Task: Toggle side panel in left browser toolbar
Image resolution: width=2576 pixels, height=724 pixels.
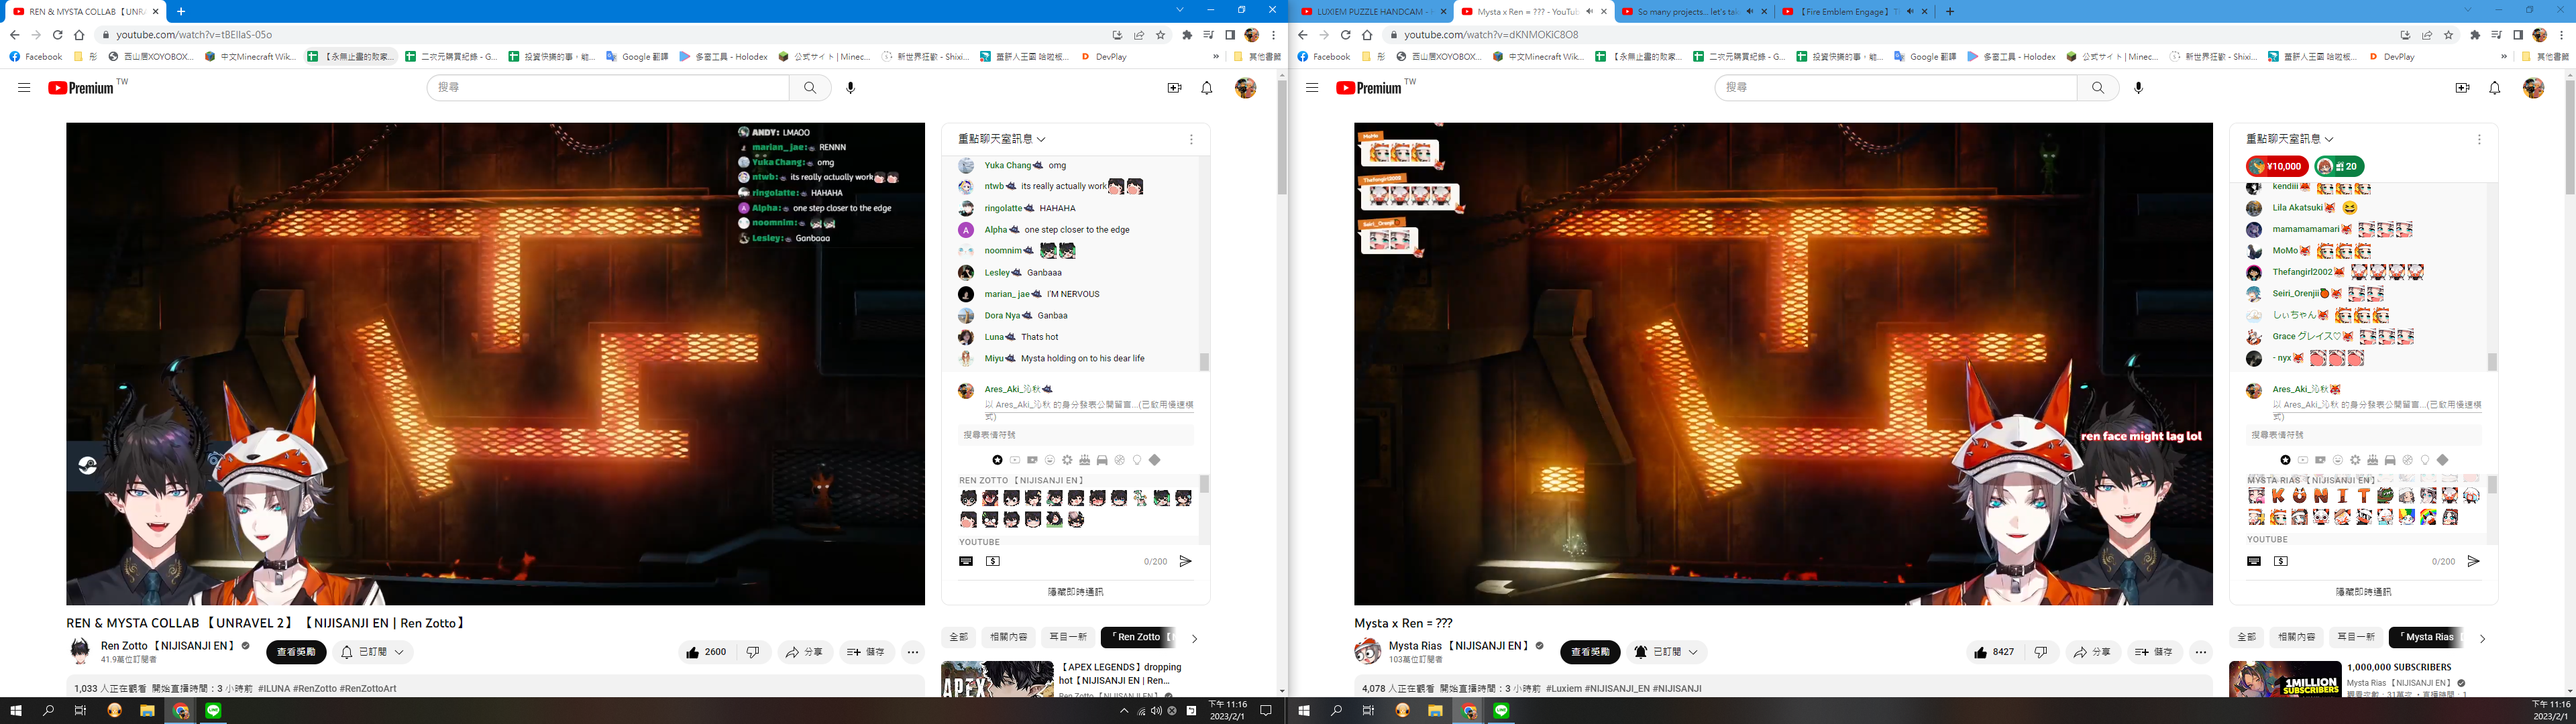Action: (x=1230, y=35)
